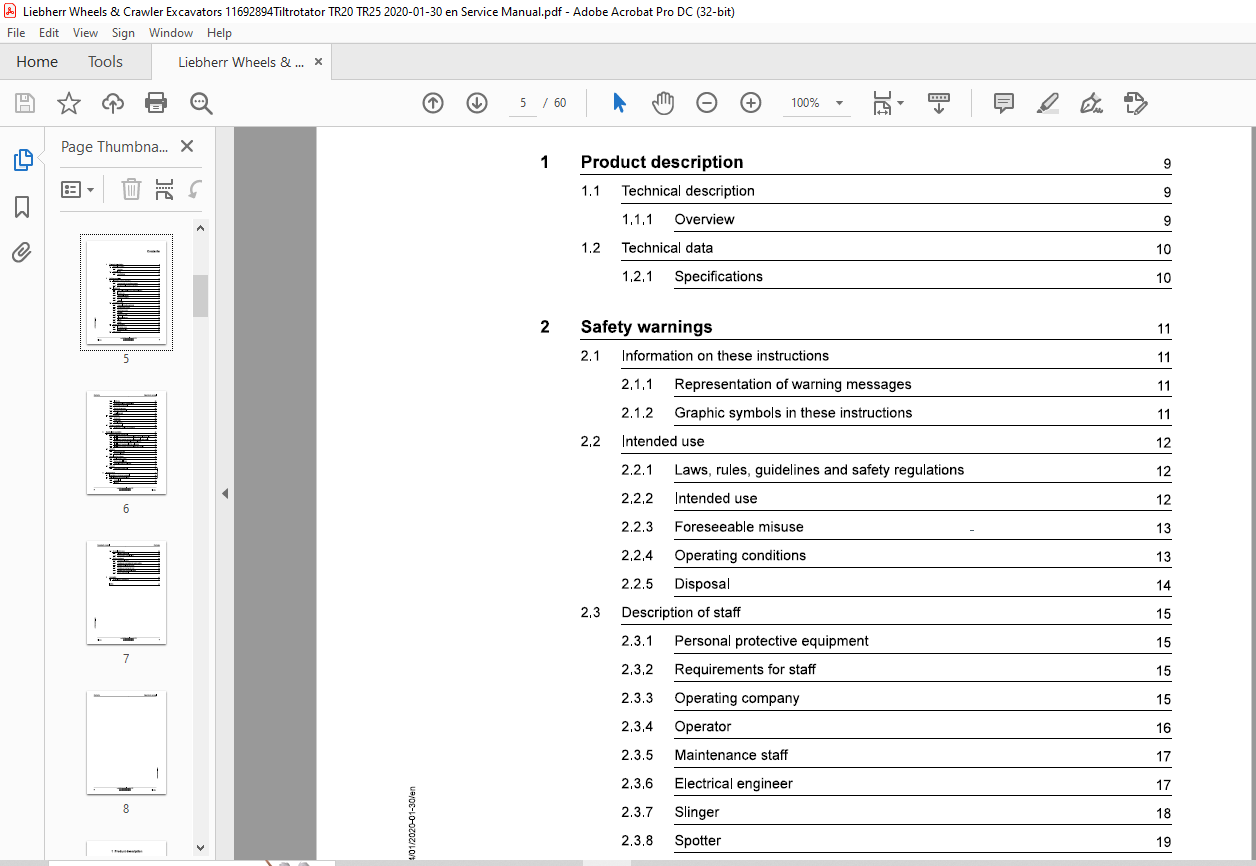Open Attachments paperclip panel
This screenshot has height=866, width=1256.
(x=22, y=252)
